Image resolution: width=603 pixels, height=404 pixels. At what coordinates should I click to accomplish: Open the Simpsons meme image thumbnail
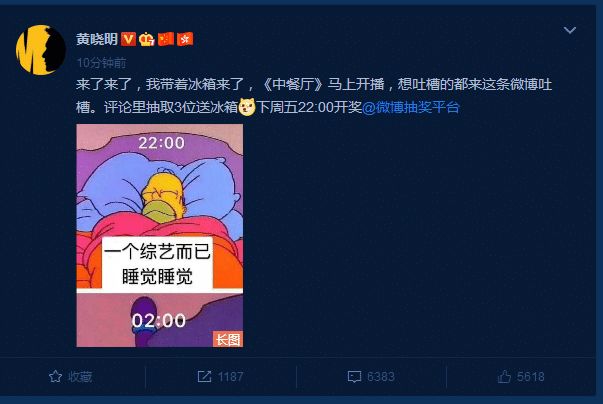click(160, 235)
